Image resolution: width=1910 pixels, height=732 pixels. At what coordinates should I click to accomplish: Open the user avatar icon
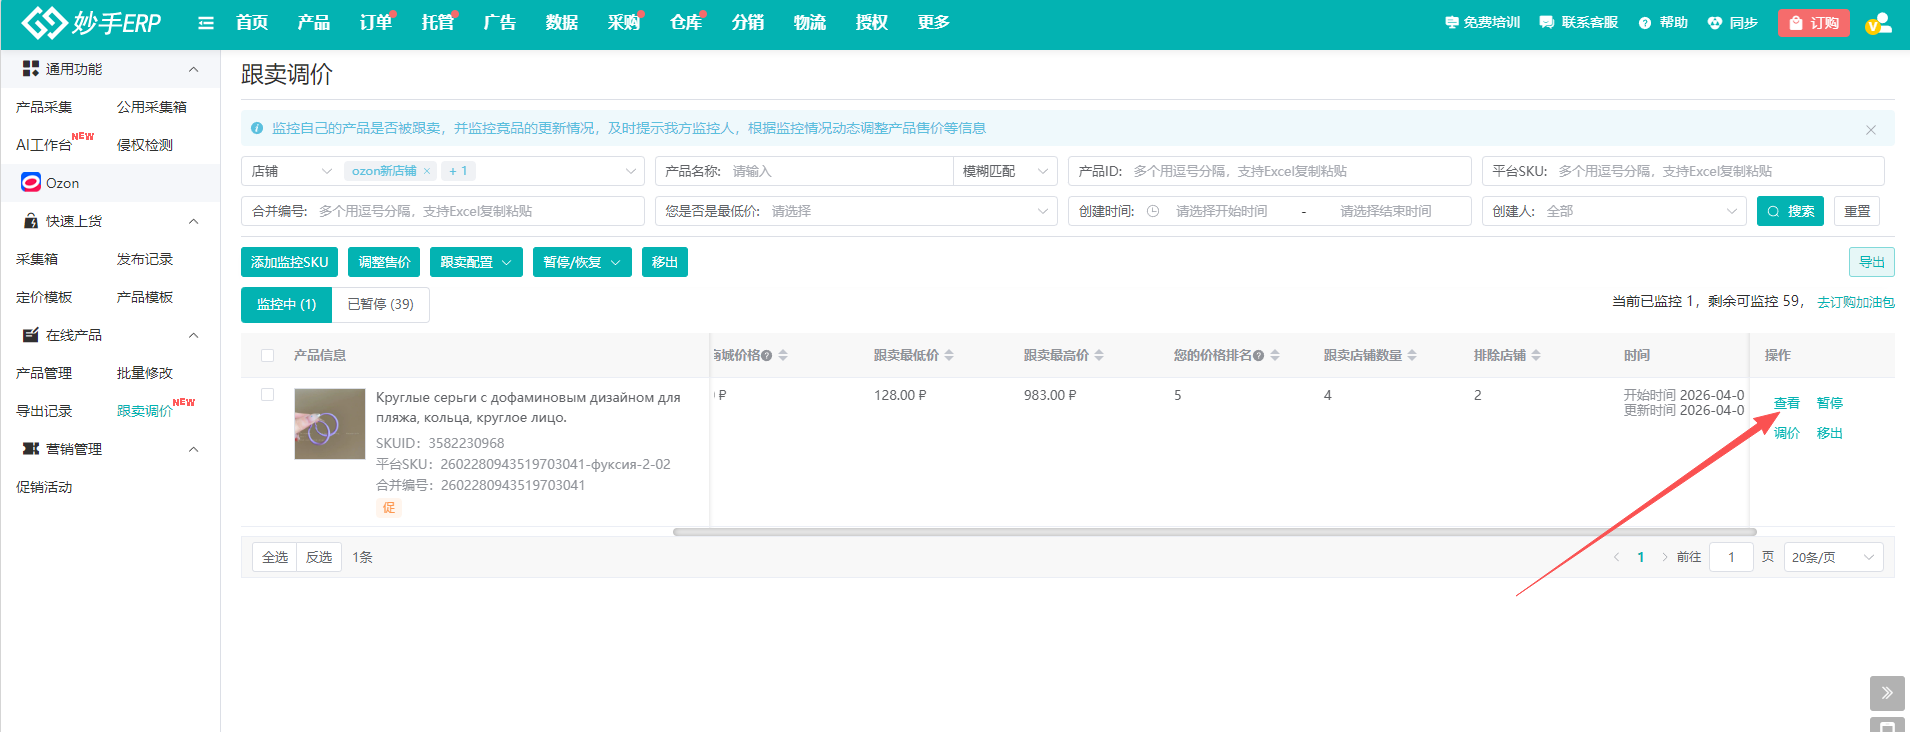pyautogui.click(x=1879, y=22)
